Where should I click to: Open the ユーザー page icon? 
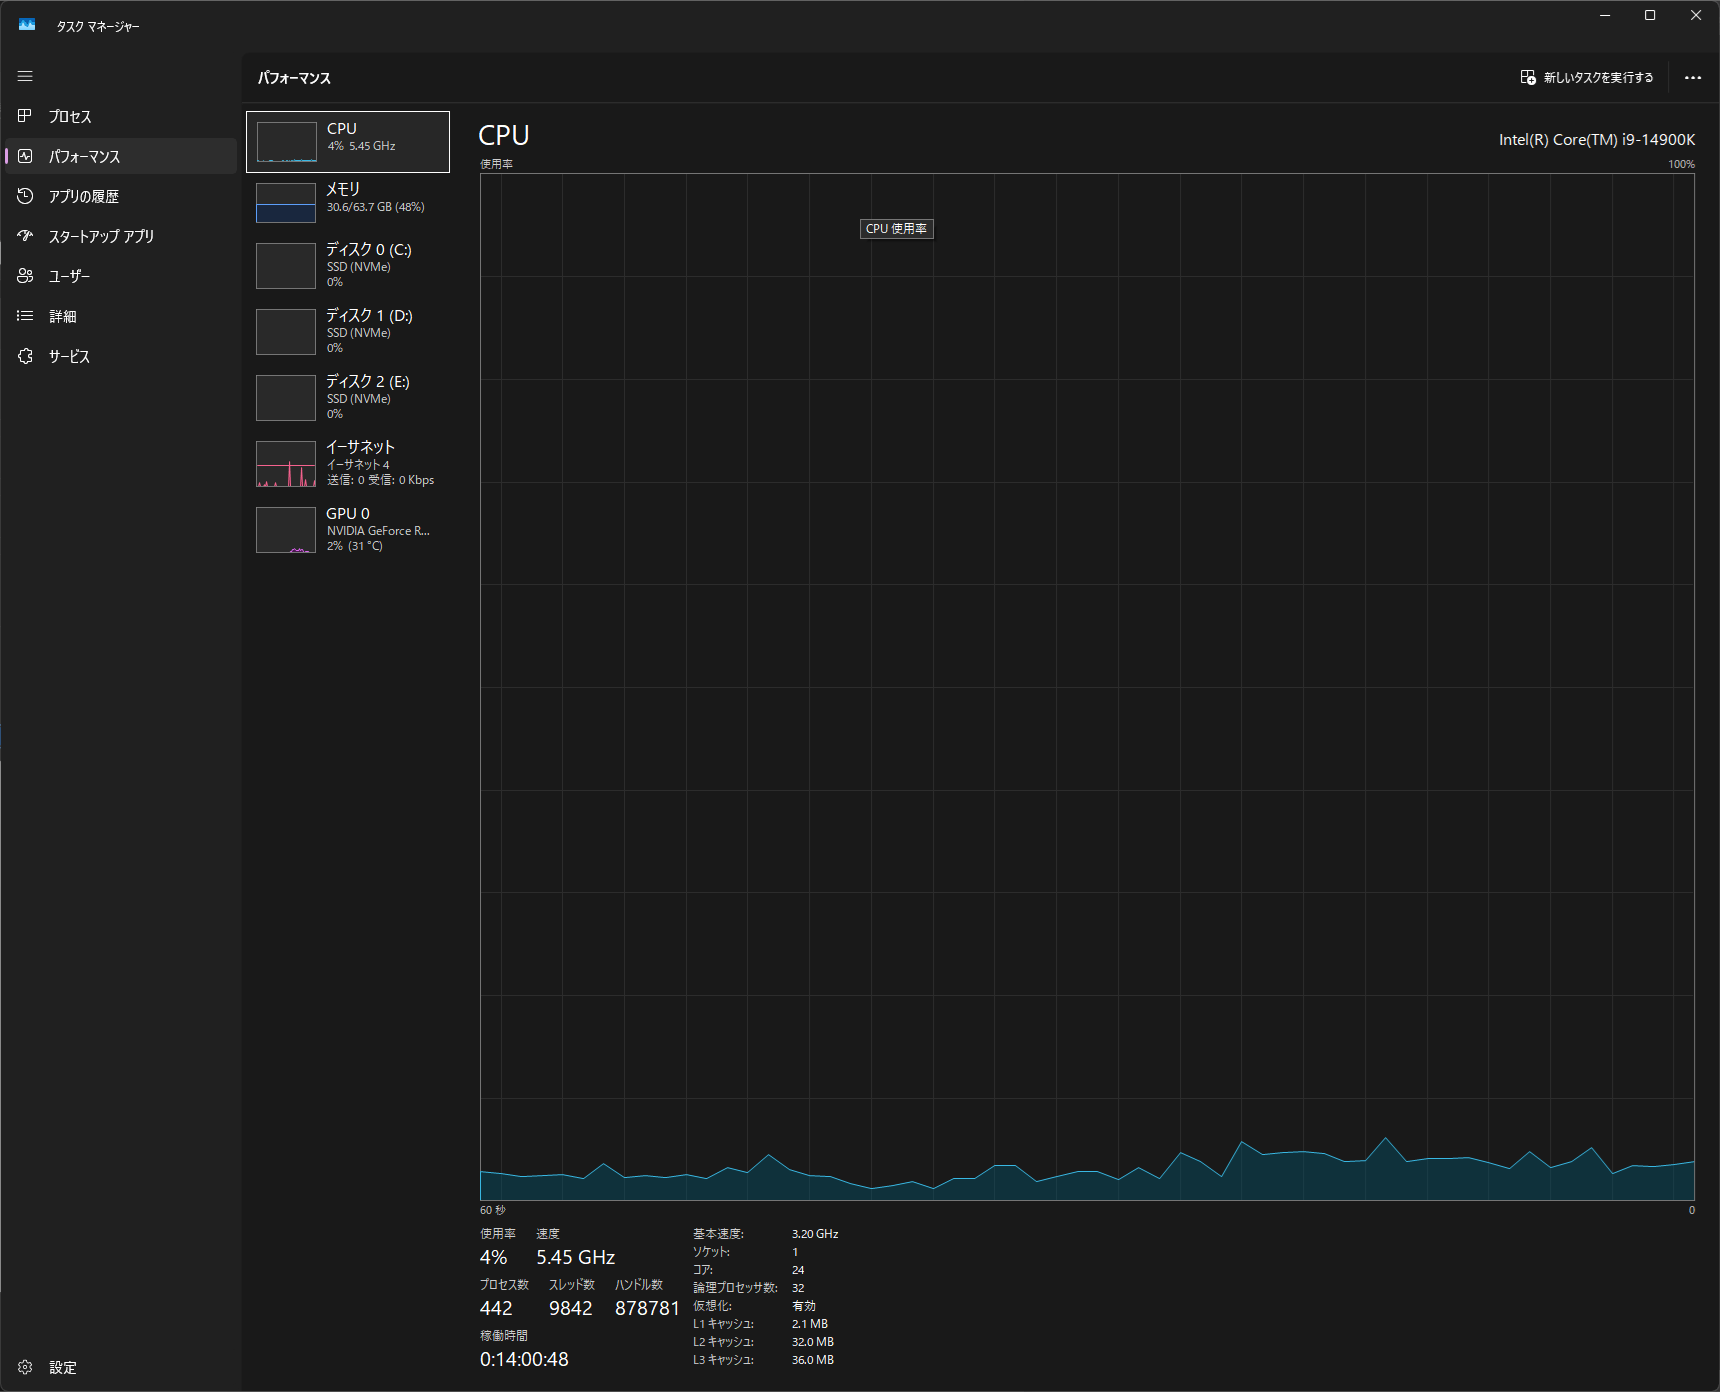(25, 276)
